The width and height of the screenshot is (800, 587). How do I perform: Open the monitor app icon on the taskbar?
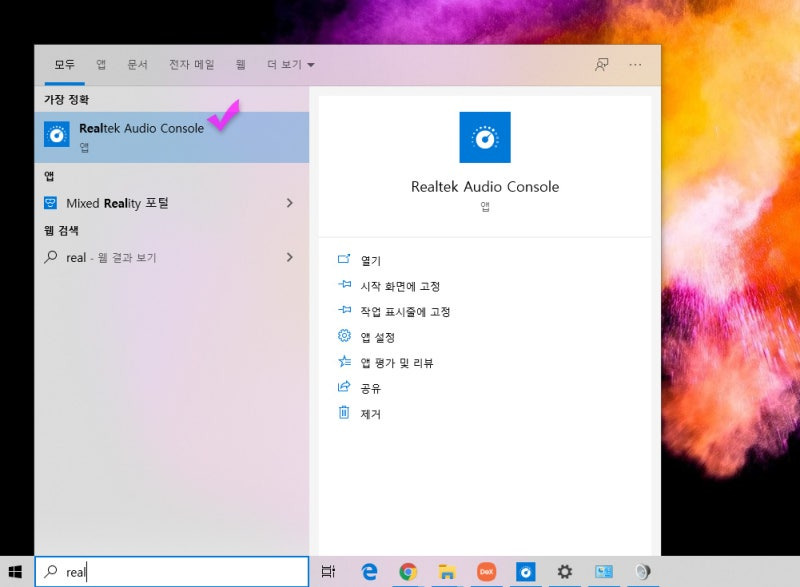[x=604, y=572]
